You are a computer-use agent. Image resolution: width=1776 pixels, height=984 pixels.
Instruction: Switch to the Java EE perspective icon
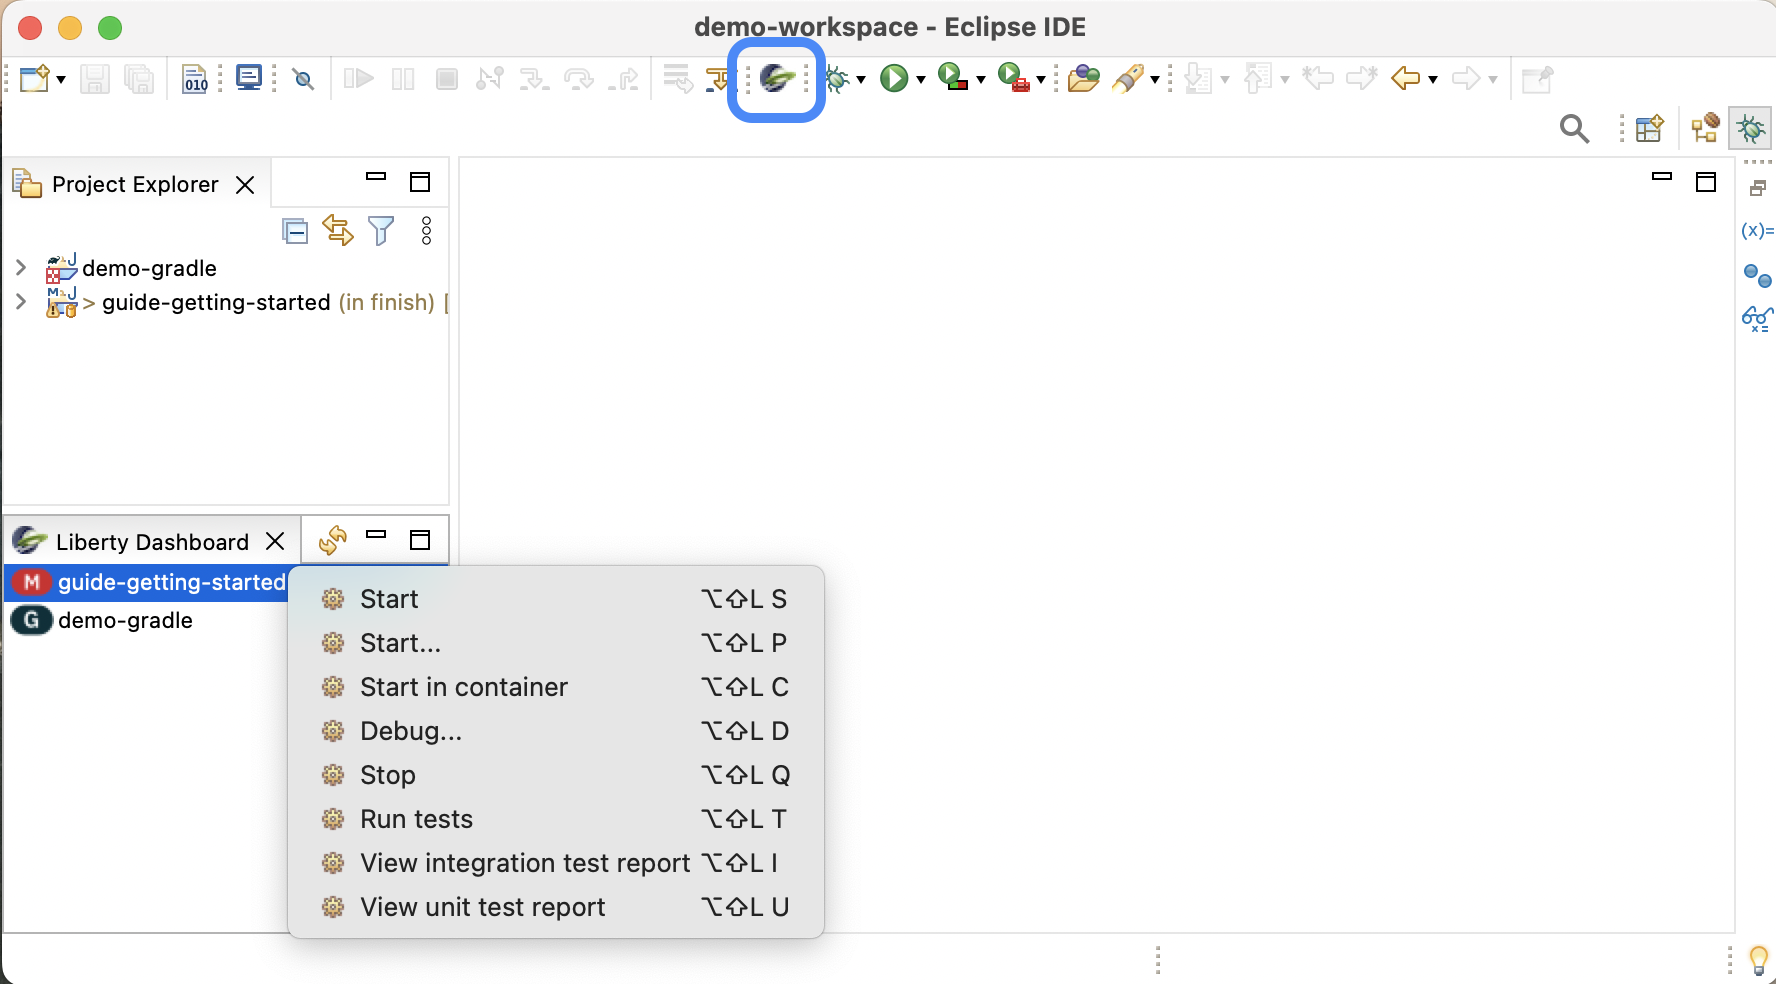click(1705, 128)
